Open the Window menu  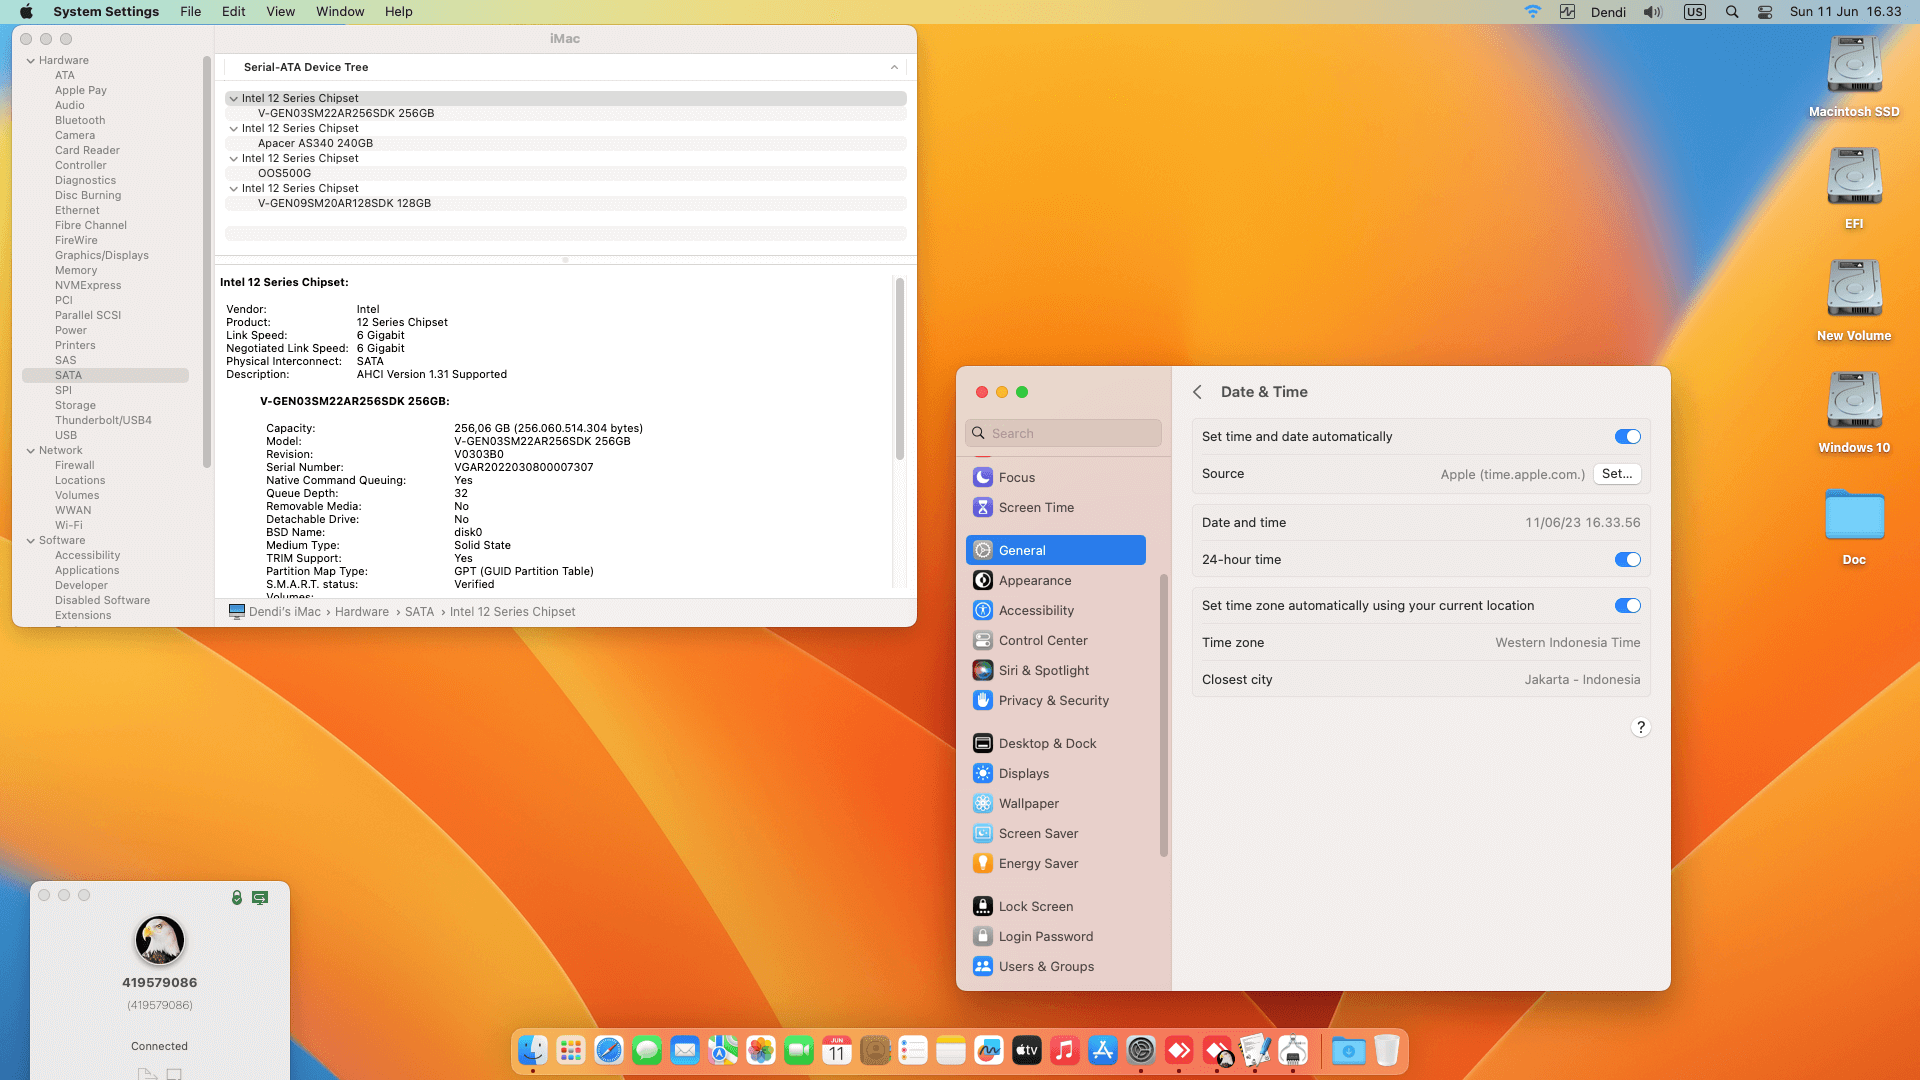(x=340, y=12)
